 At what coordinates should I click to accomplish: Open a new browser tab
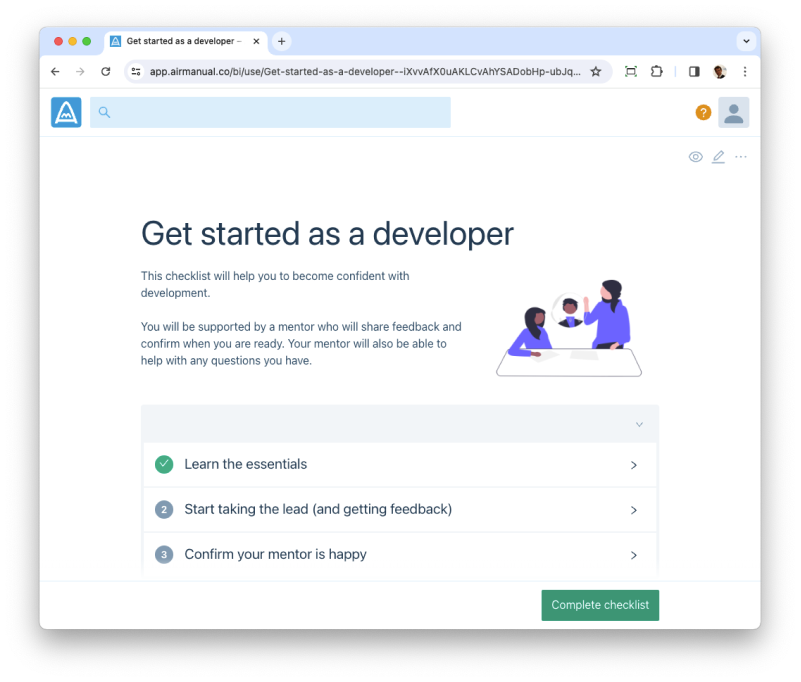(281, 41)
